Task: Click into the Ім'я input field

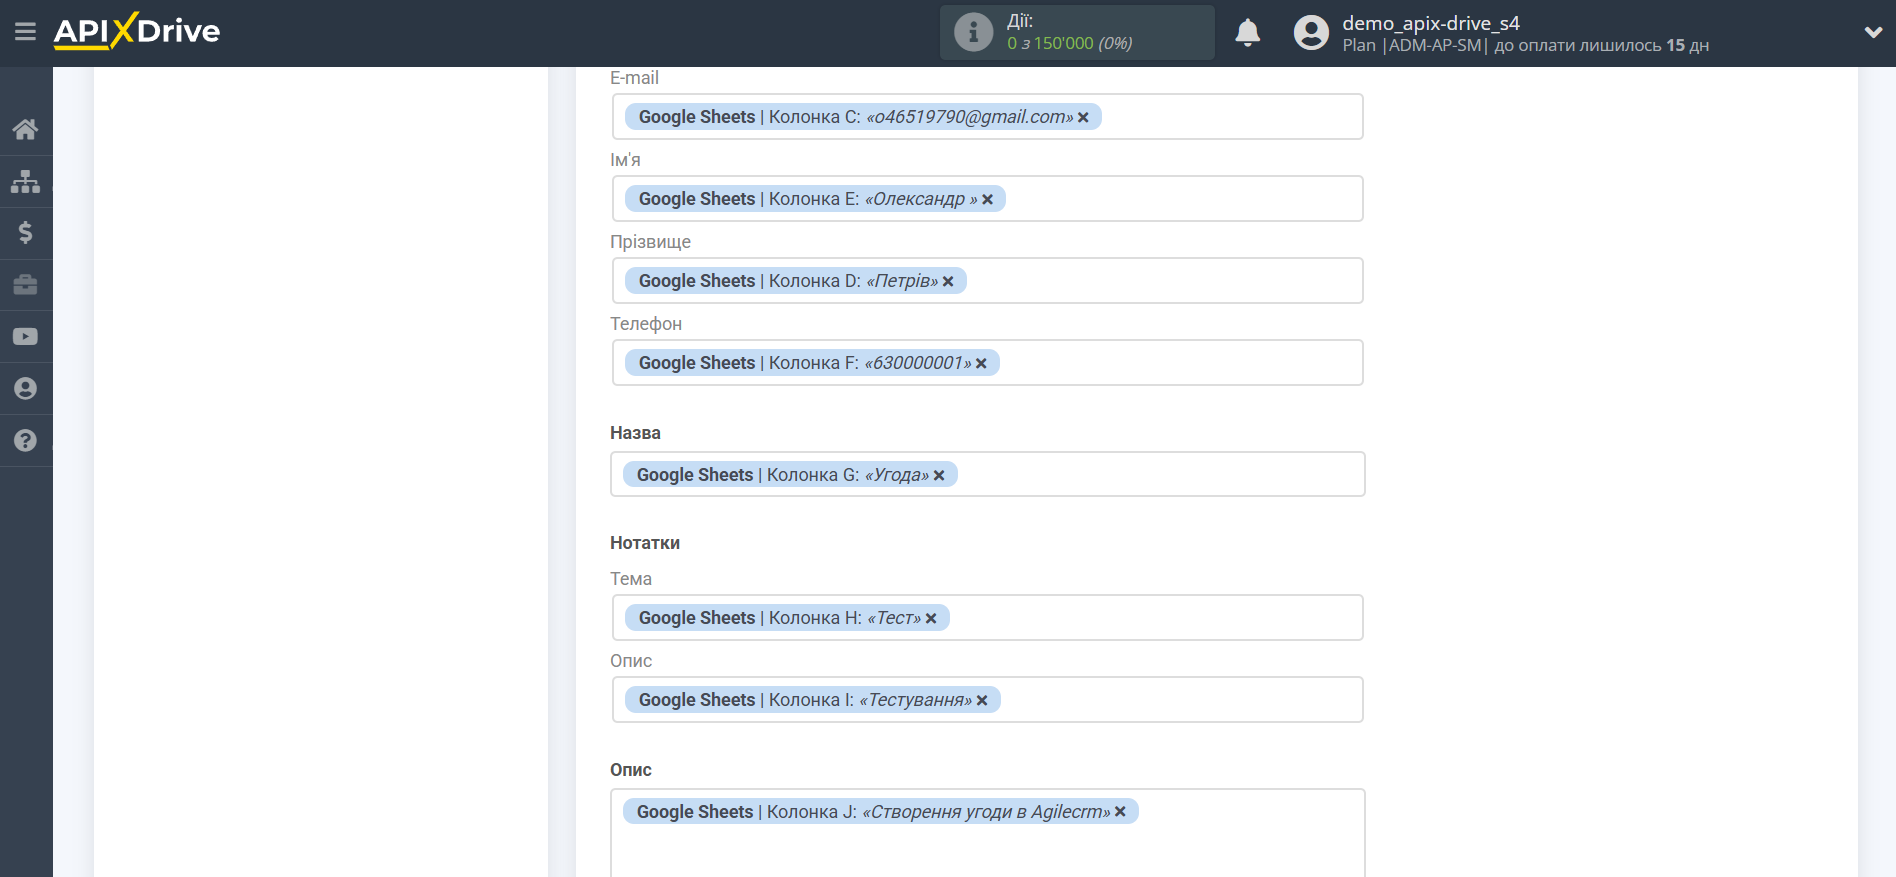Action: point(987,199)
